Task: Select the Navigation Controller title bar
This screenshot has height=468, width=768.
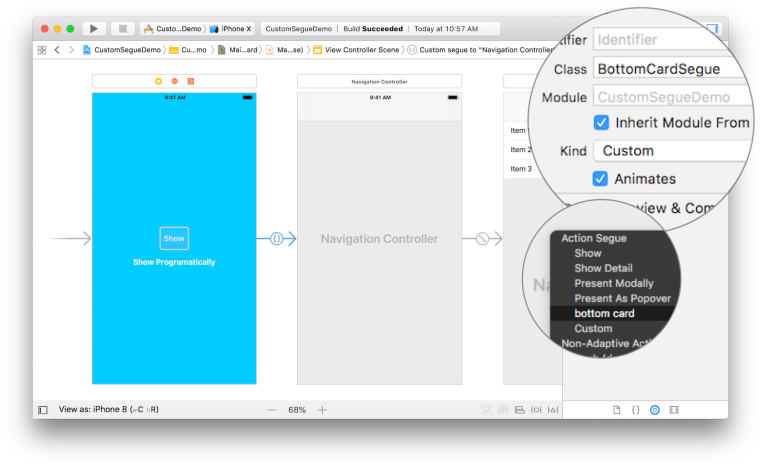Action: point(380,81)
